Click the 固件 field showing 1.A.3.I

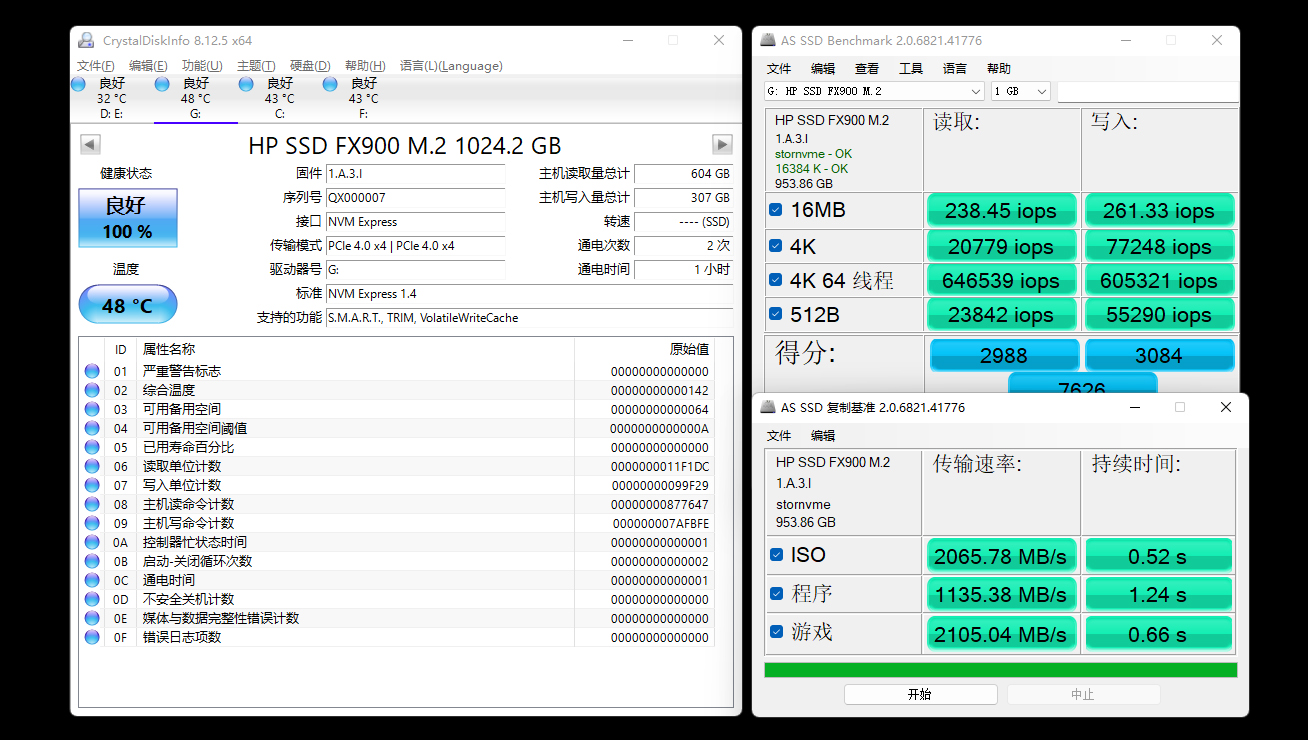pos(416,174)
